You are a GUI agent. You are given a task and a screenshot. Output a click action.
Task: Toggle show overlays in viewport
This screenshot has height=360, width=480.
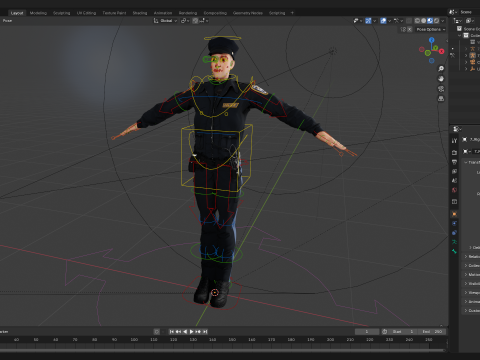pos(383,21)
